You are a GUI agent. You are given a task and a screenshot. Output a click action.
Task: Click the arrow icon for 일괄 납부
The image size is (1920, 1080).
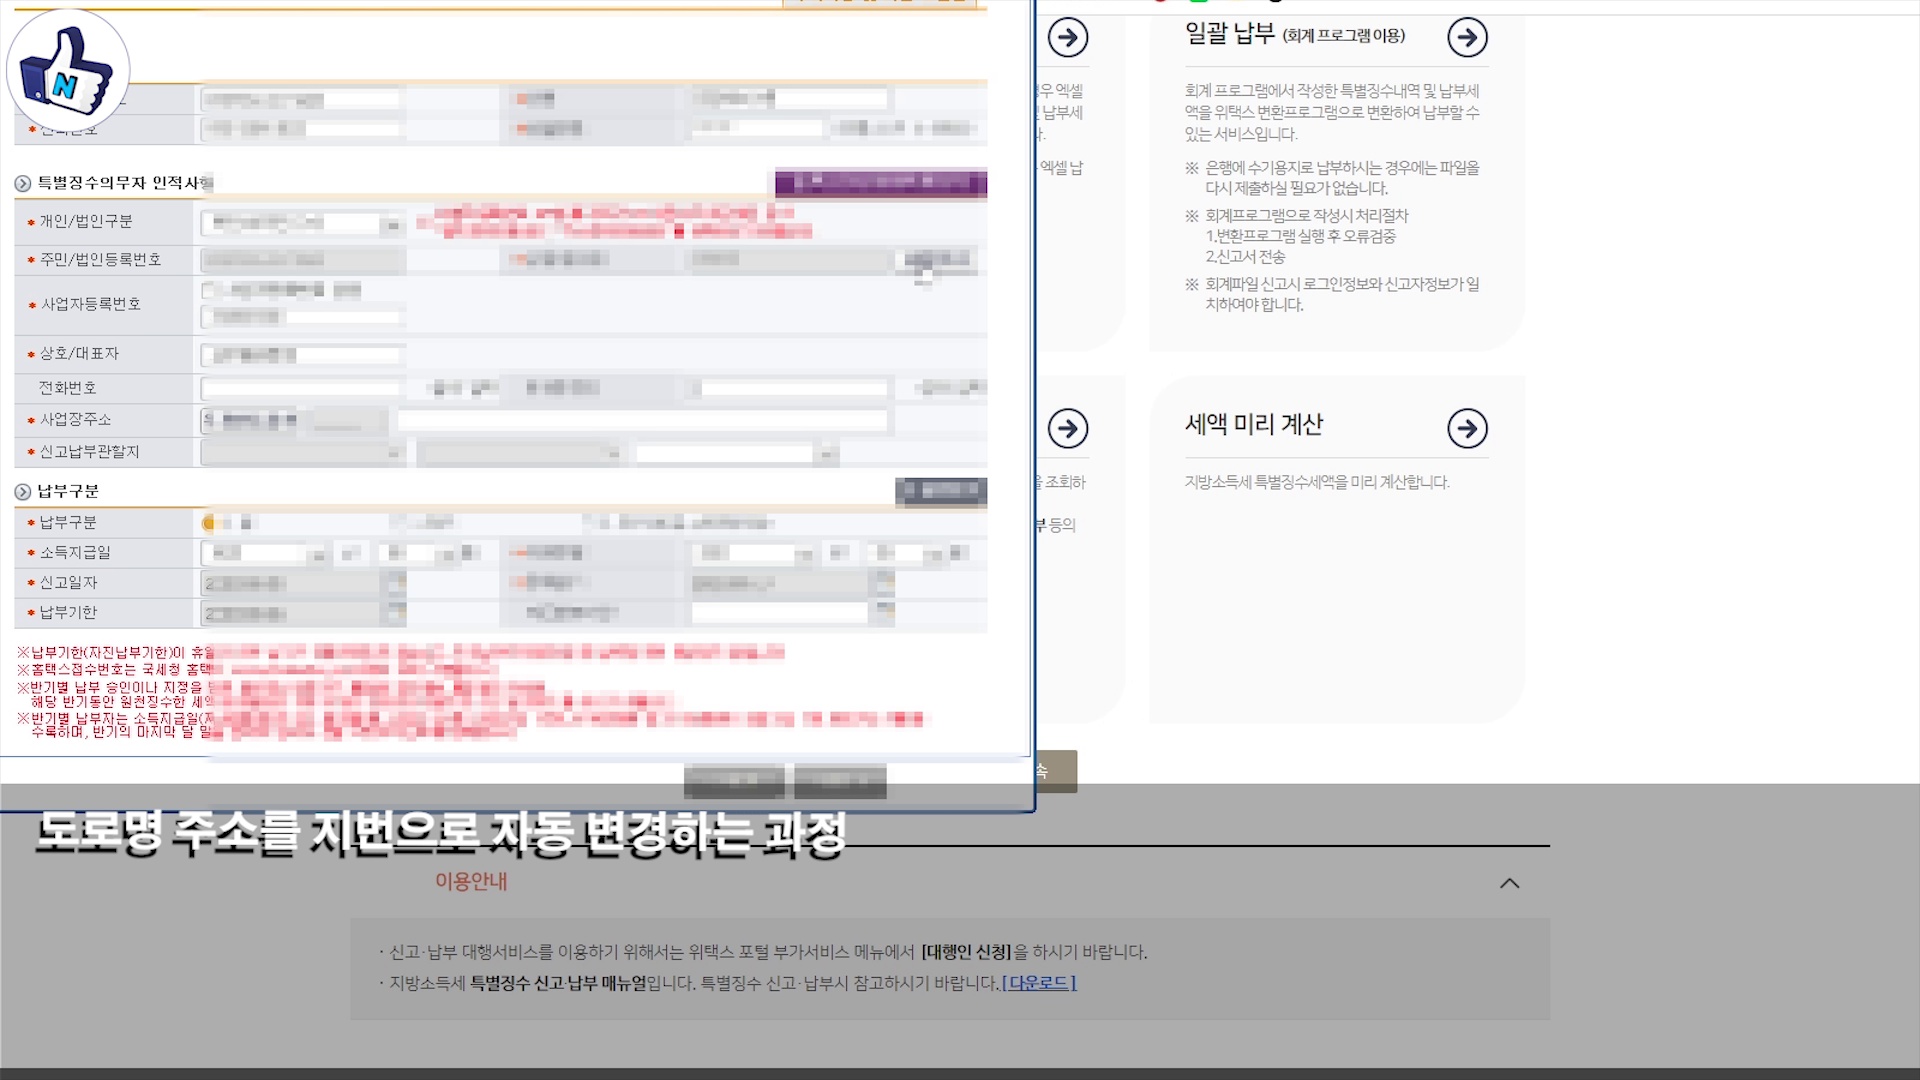pyautogui.click(x=1467, y=38)
